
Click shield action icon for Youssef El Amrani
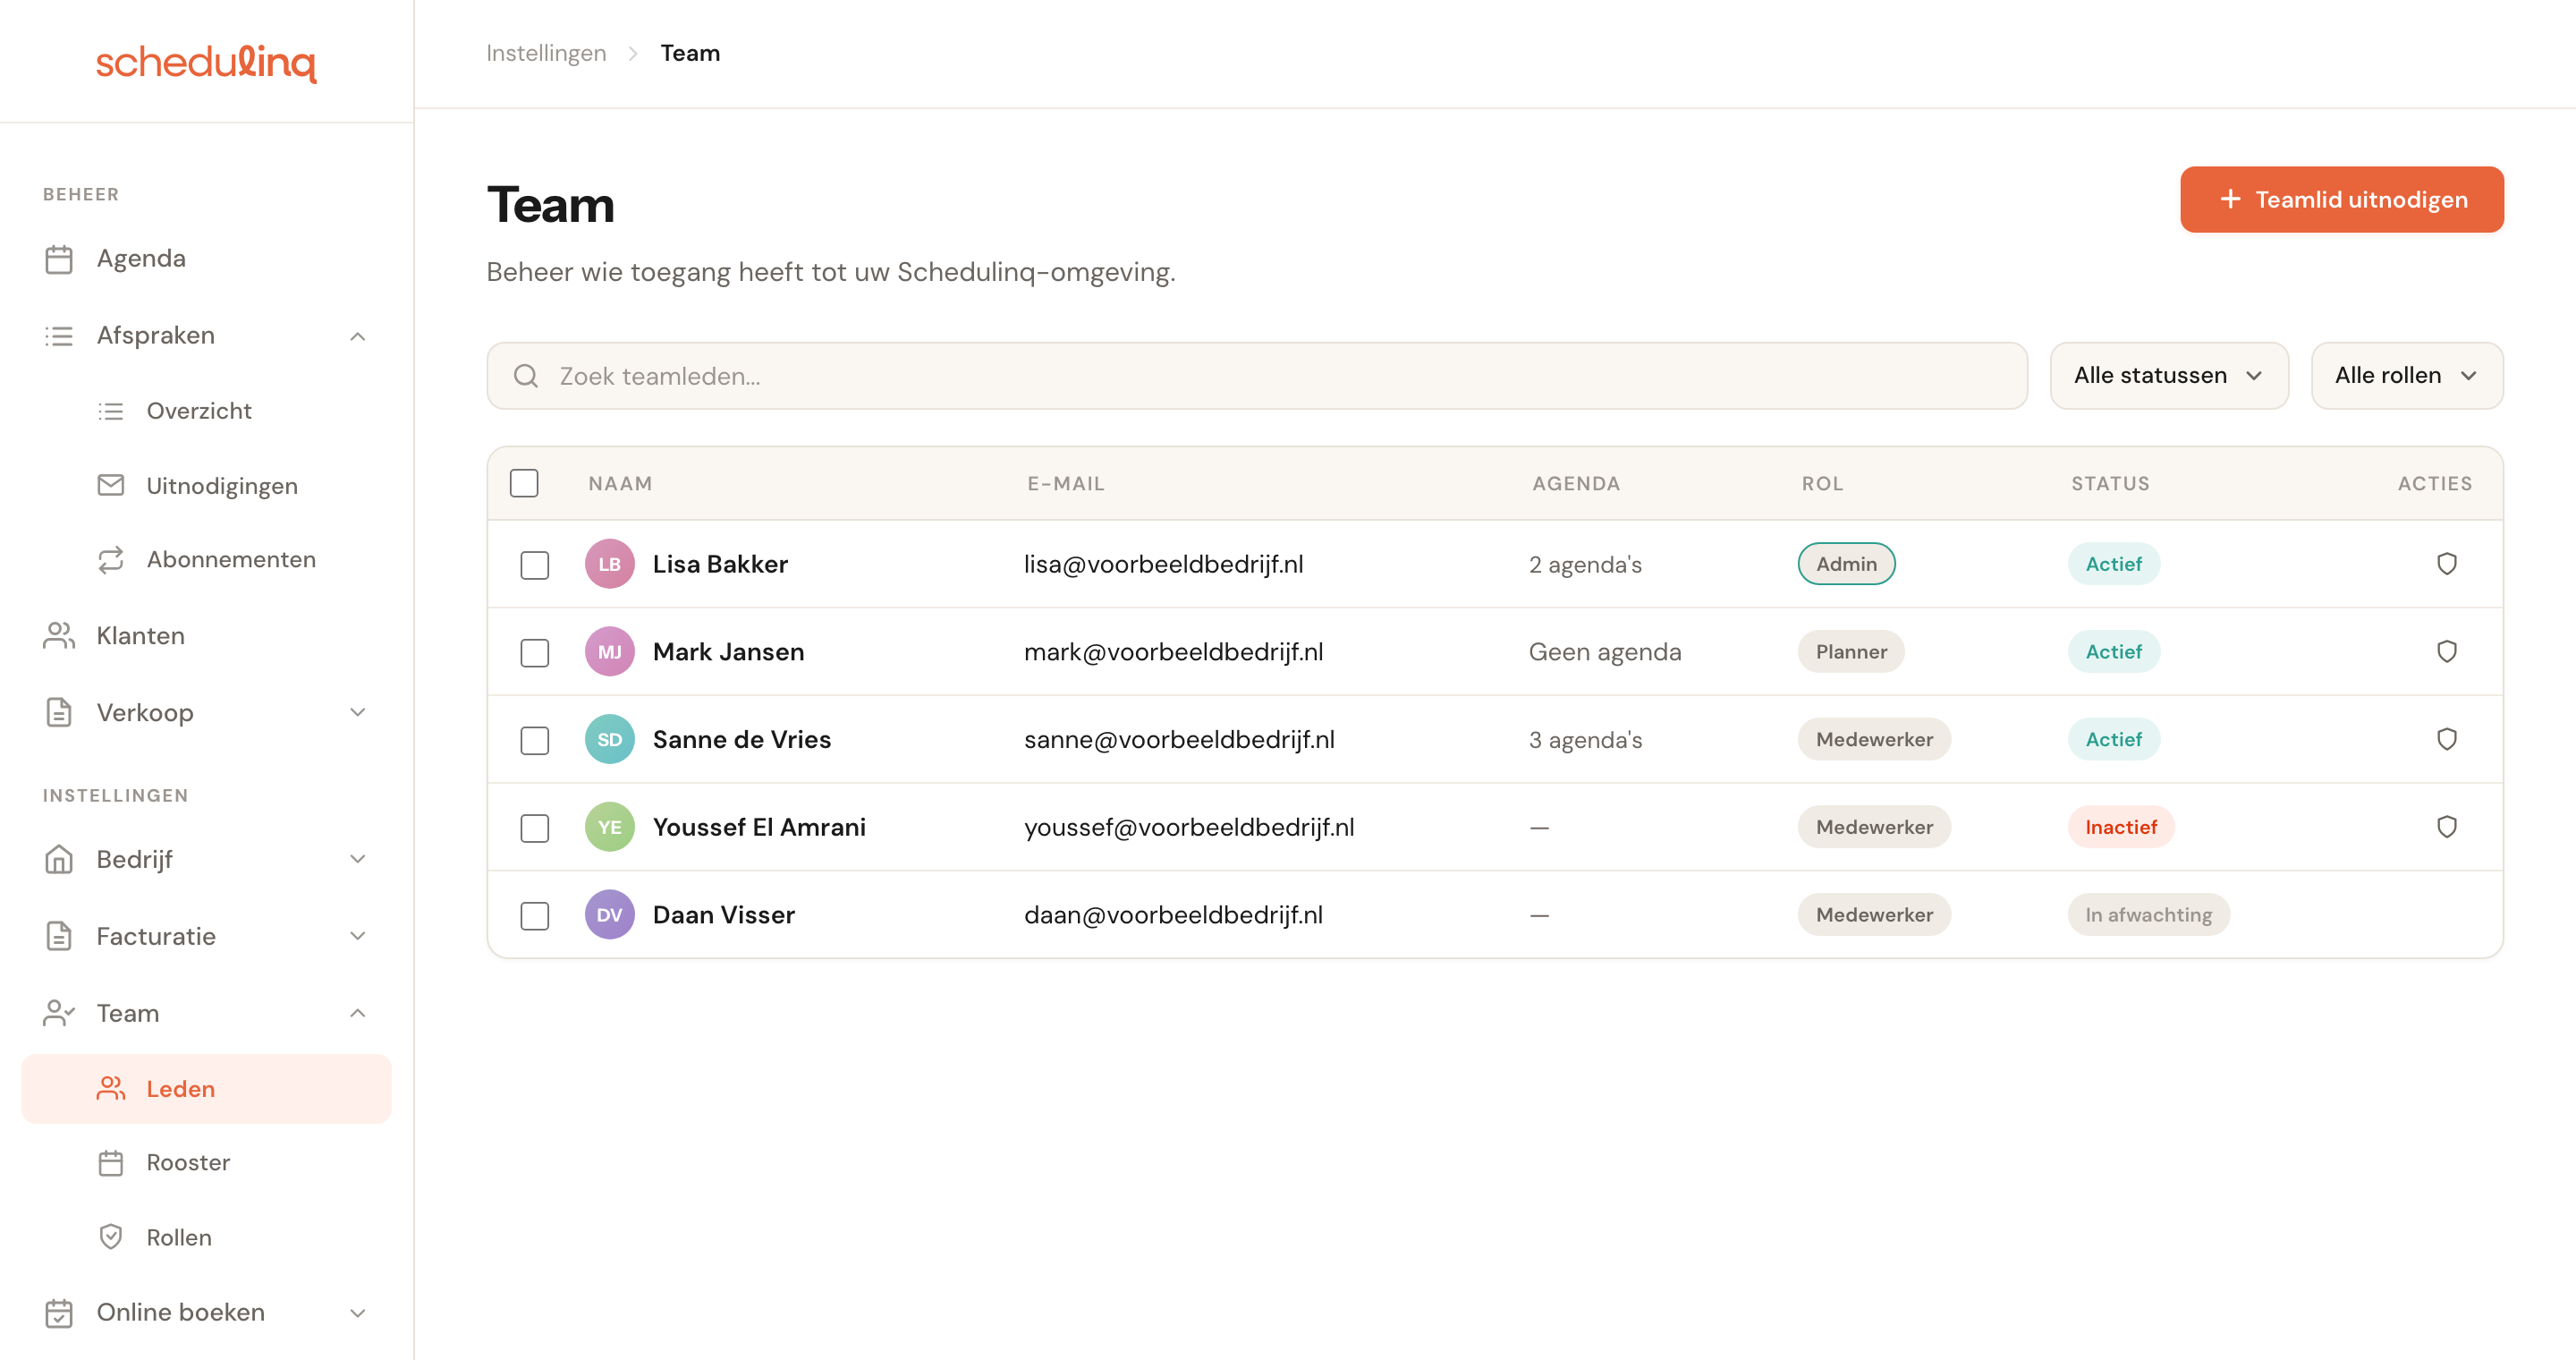(2447, 827)
